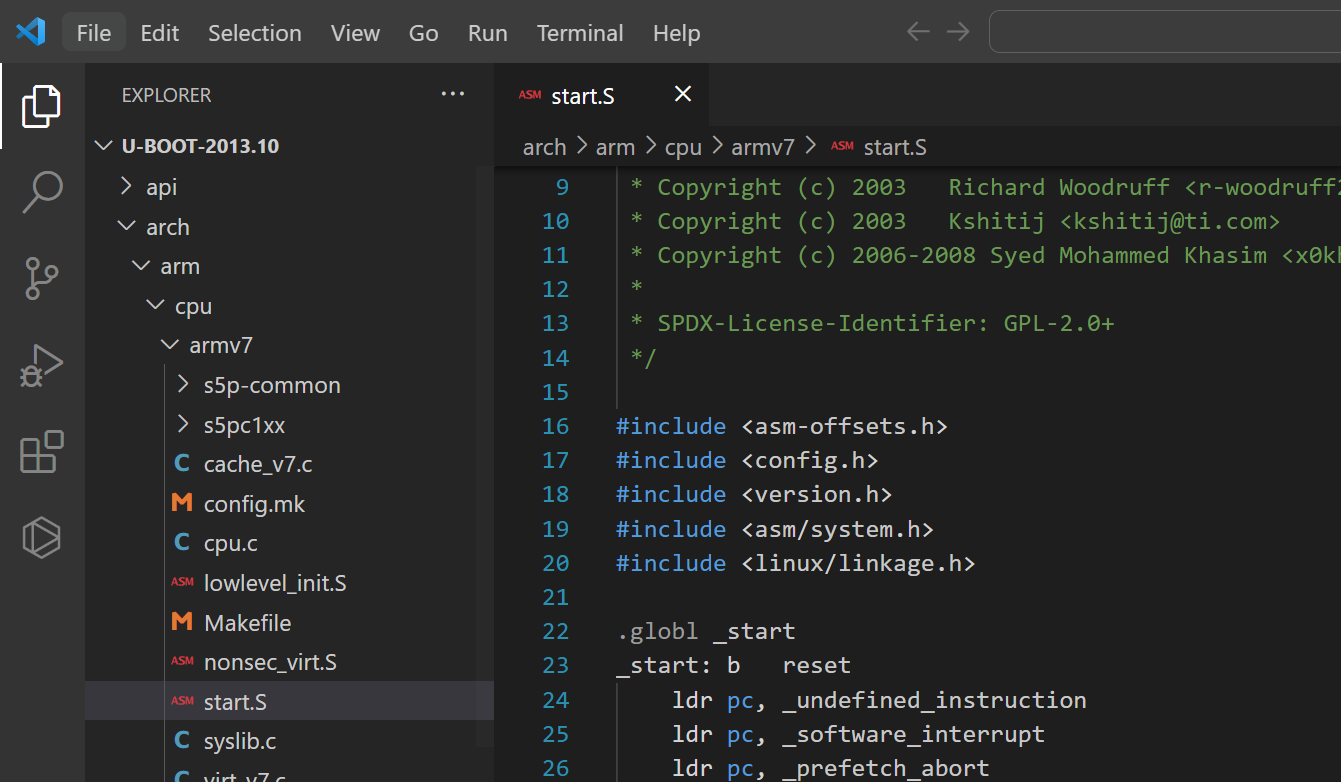This screenshot has width=1341, height=782.
Task: Collapse the armv7 folder
Action: 169,345
